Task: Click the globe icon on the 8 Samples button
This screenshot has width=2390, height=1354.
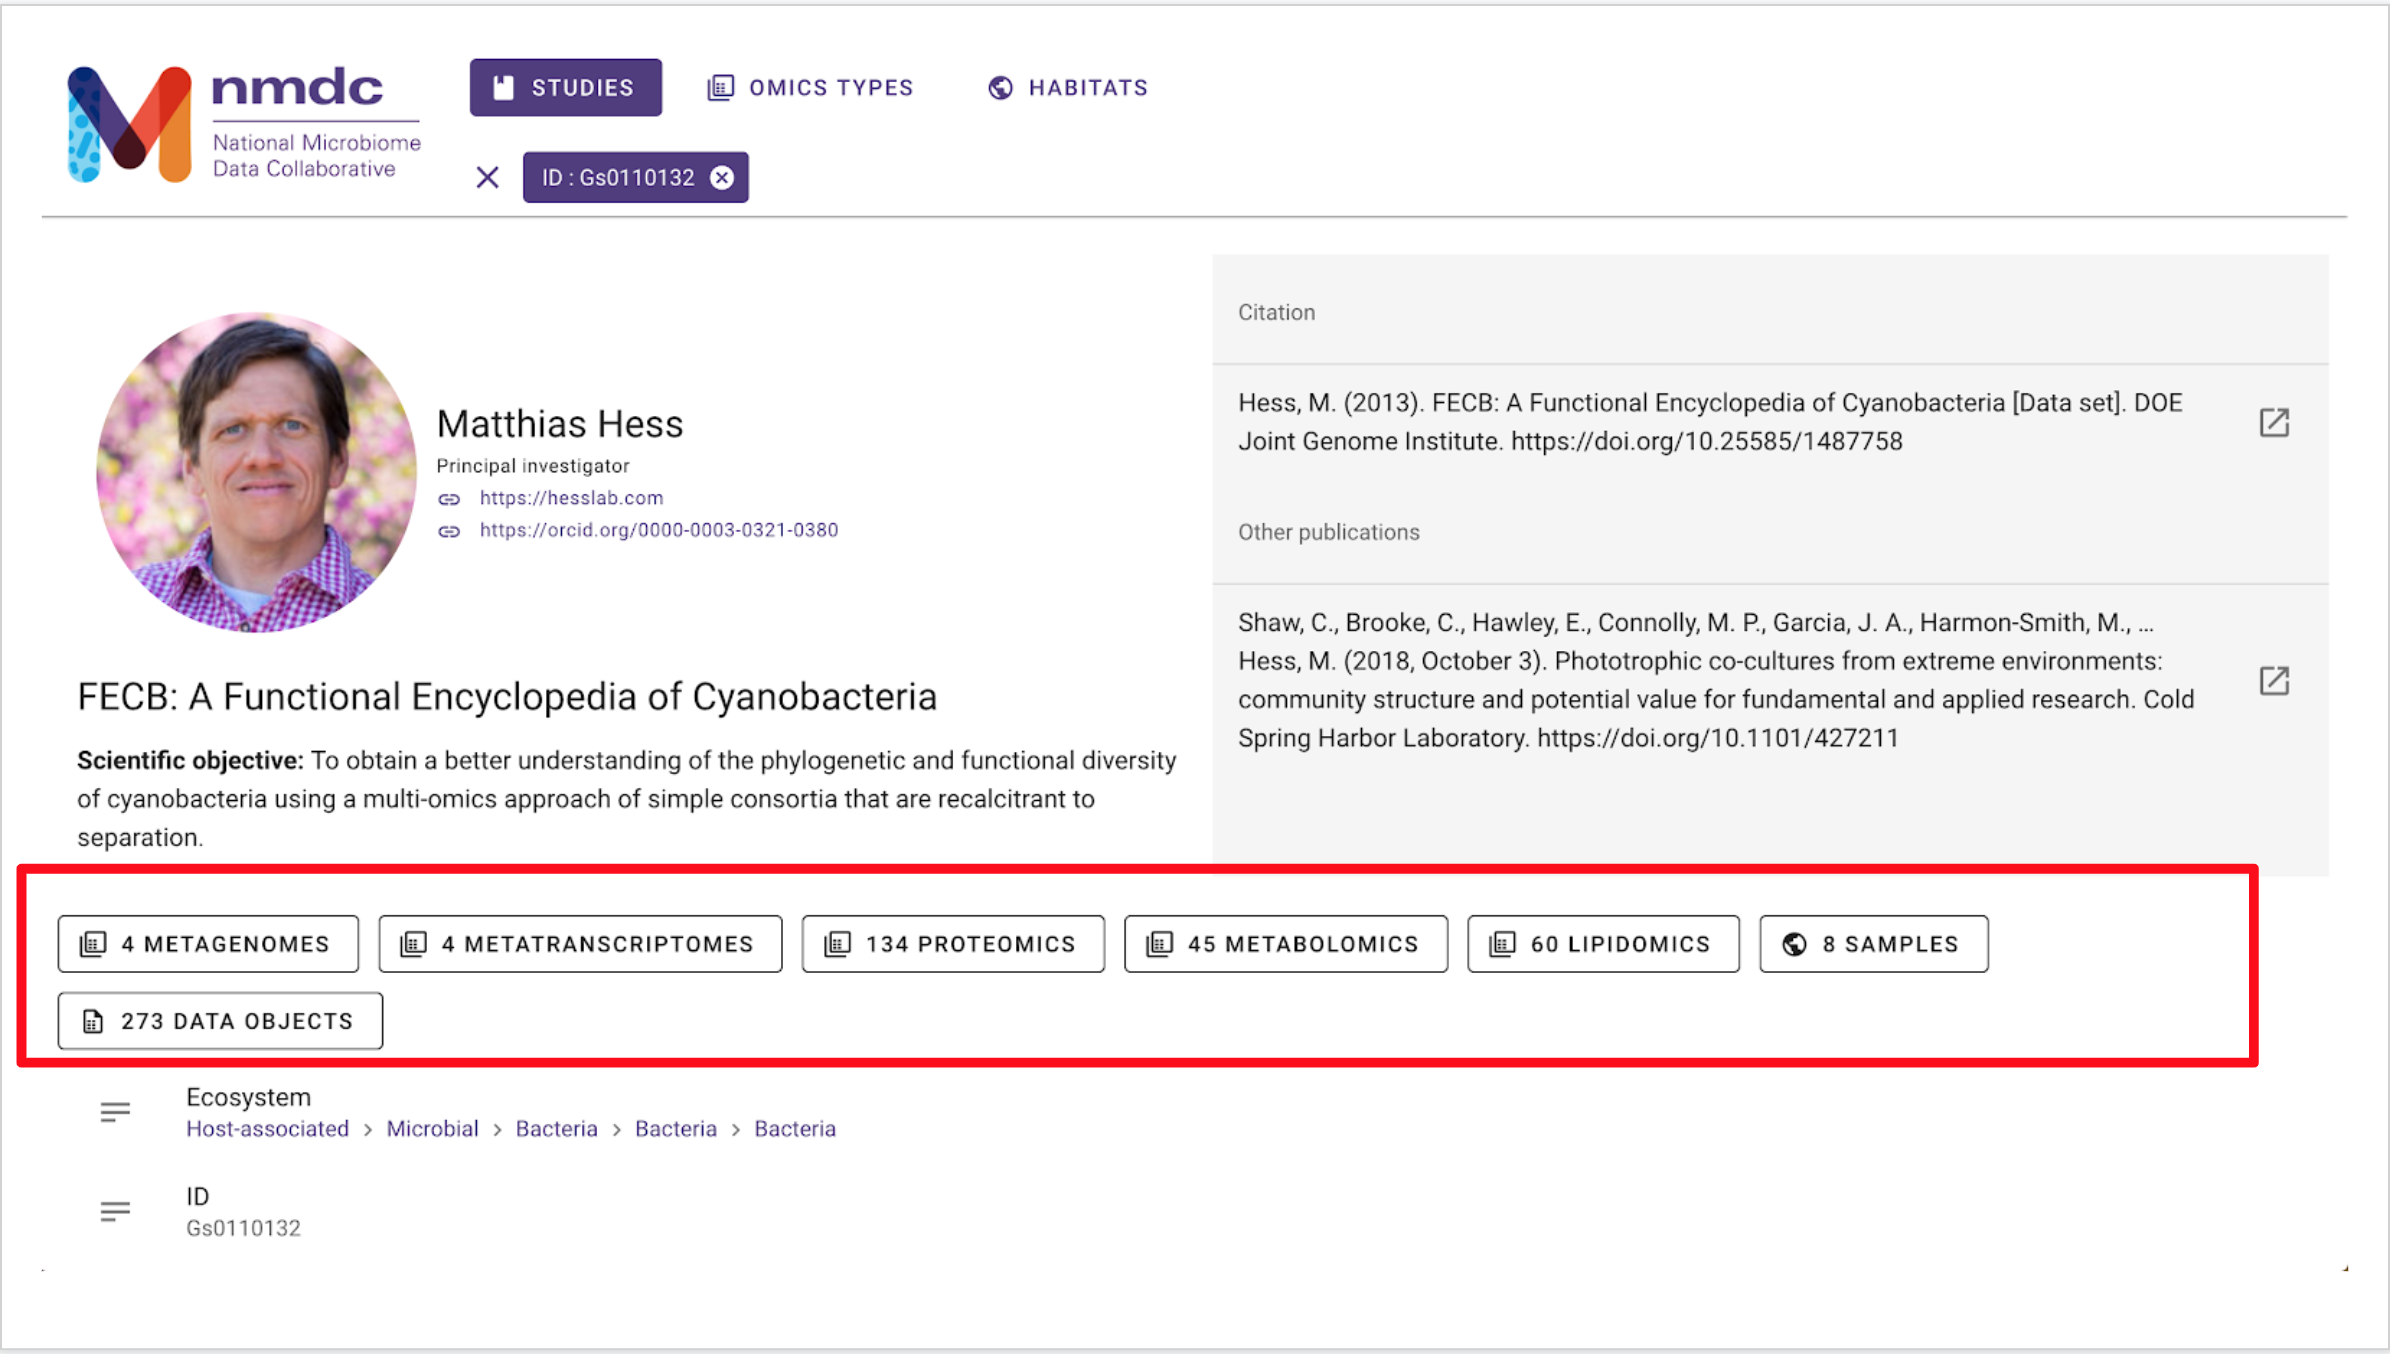Action: tap(1796, 942)
